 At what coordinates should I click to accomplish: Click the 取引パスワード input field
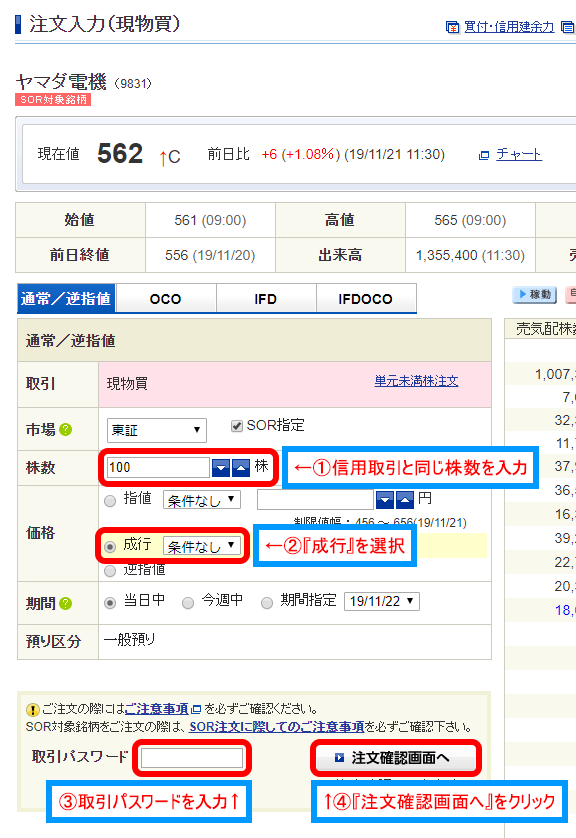click(x=192, y=758)
